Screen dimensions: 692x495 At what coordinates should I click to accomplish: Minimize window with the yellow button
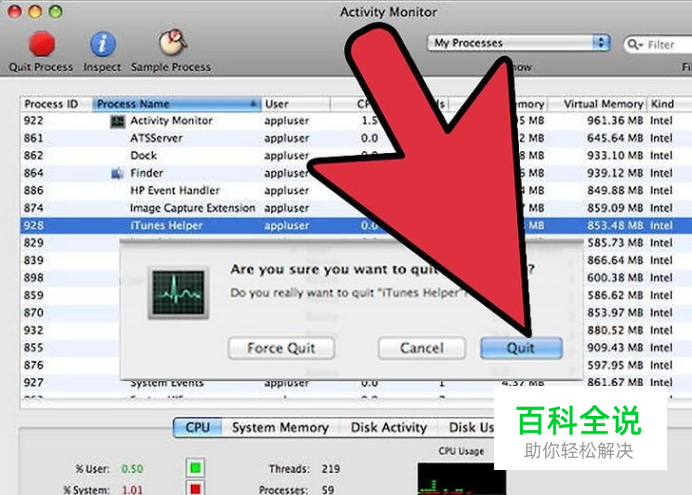35,11
